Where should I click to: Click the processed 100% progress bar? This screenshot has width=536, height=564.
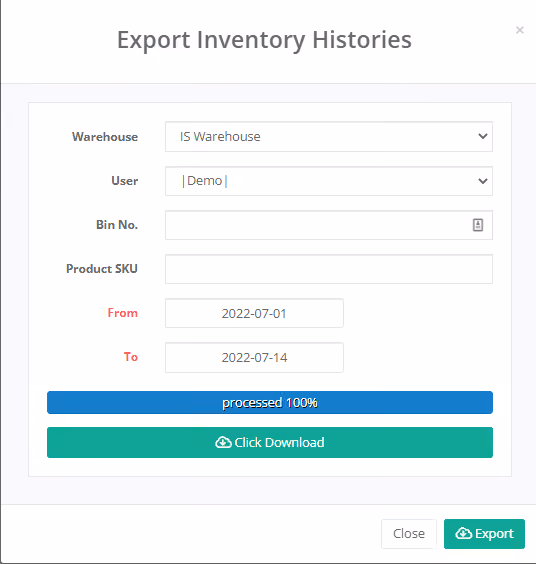click(x=270, y=402)
